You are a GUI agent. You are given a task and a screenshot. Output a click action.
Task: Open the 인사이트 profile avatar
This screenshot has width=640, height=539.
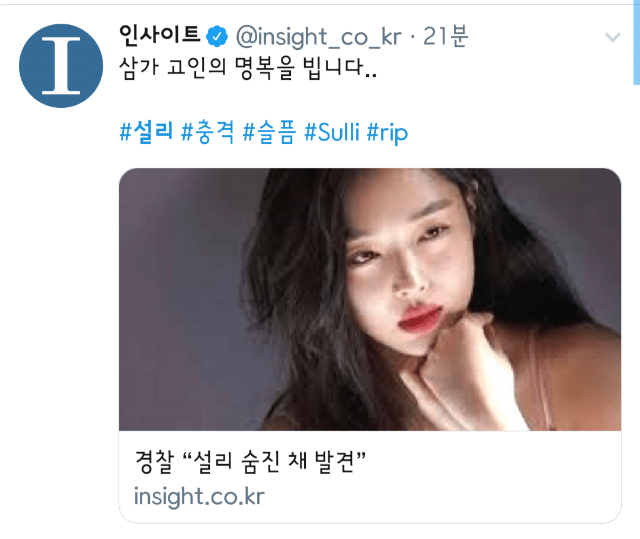(61, 66)
